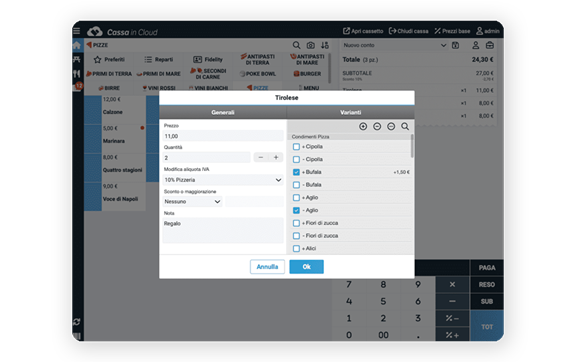Click the variants list scrollbar
The height and width of the screenshot is (362, 576).
click(412, 146)
